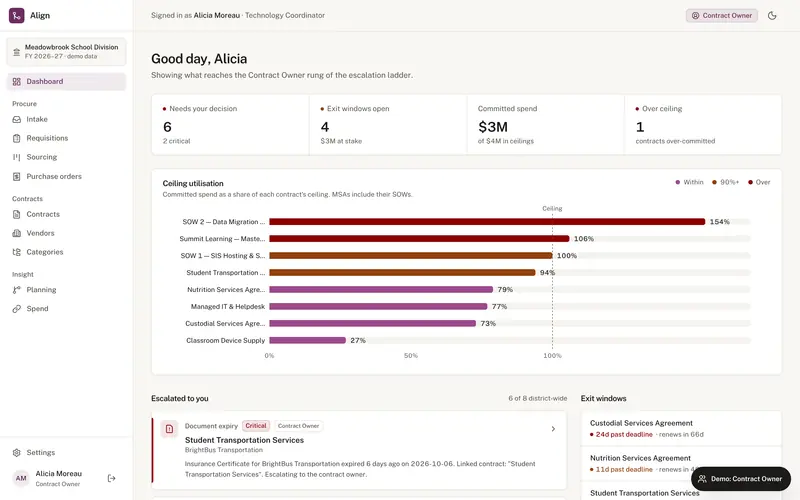The height and width of the screenshot is (500, 800).
Task: Click the Align logo icon
Action: [x=16, y=15]
